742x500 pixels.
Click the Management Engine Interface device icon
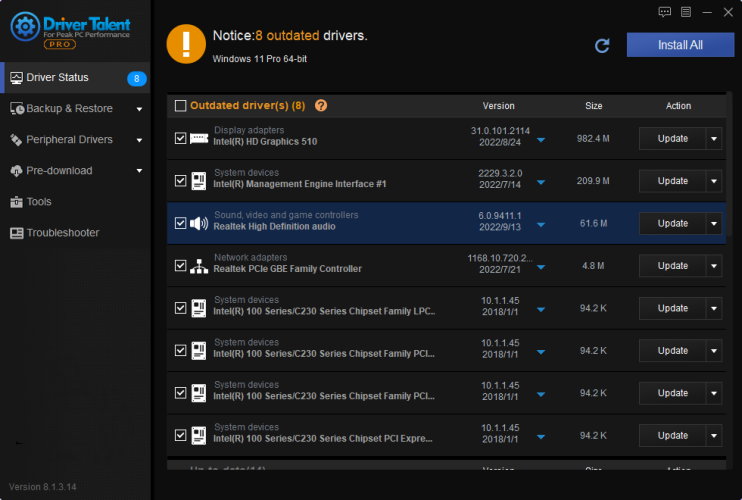point(199,181)
